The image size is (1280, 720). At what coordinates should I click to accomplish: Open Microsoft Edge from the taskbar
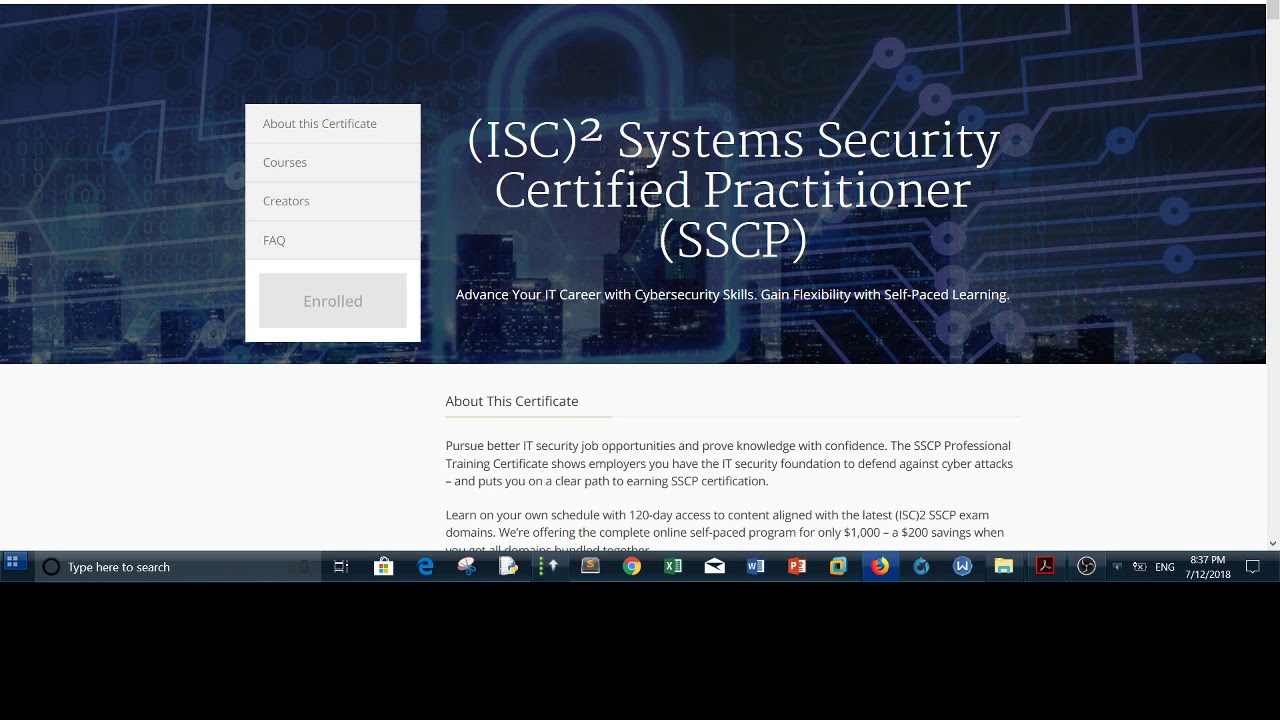click(426, 567)
